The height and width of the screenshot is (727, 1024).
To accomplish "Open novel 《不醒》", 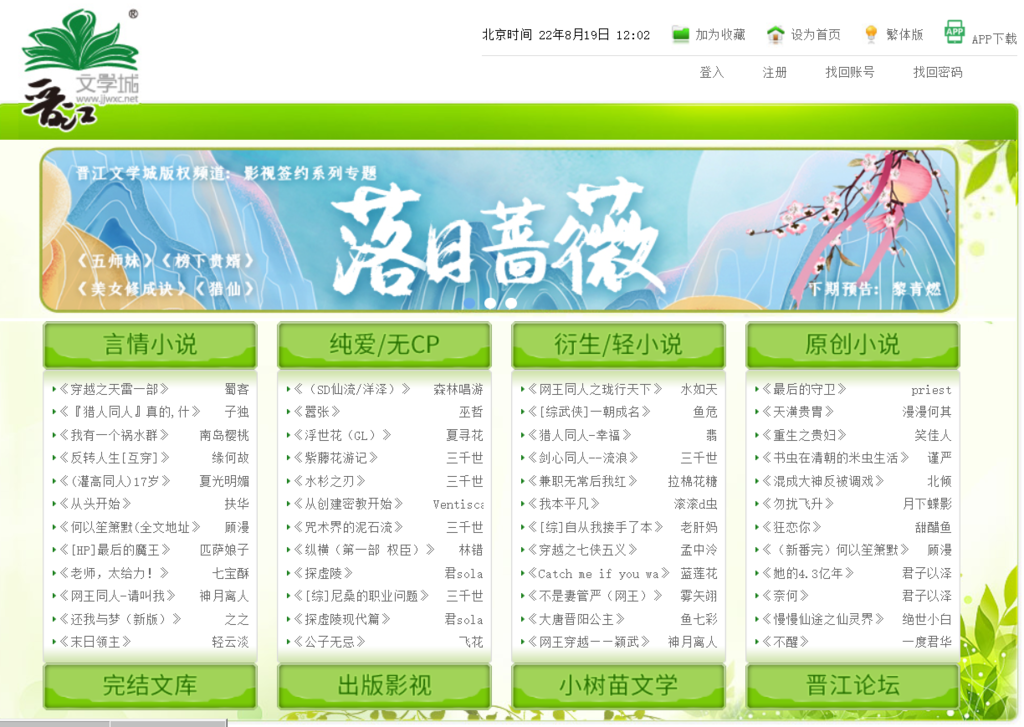I will [x=786, y=642].
